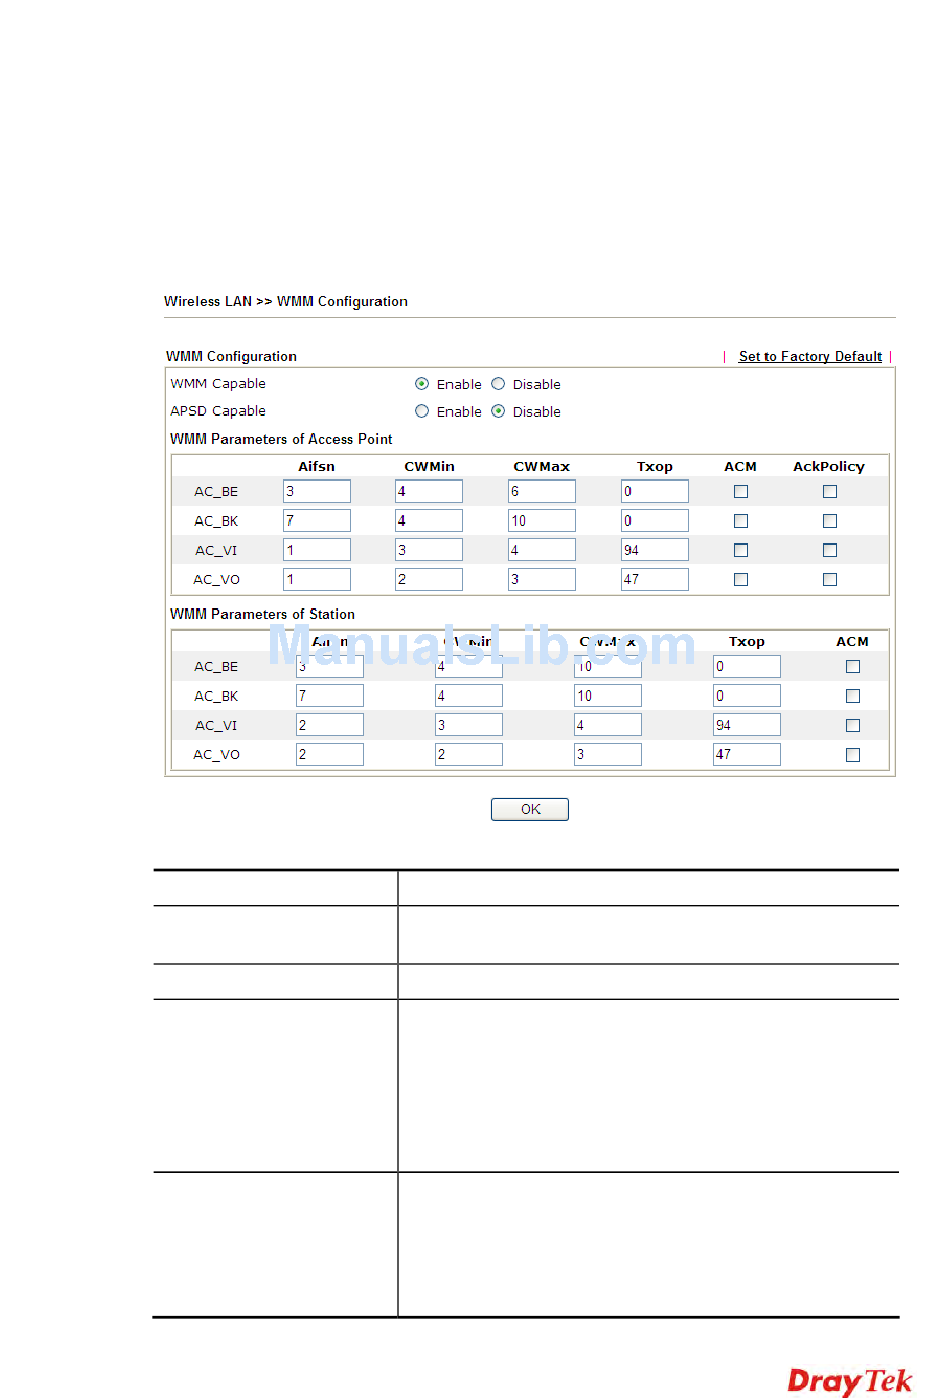Select Station Aifsn field for AC_BK

pos(330,696)
